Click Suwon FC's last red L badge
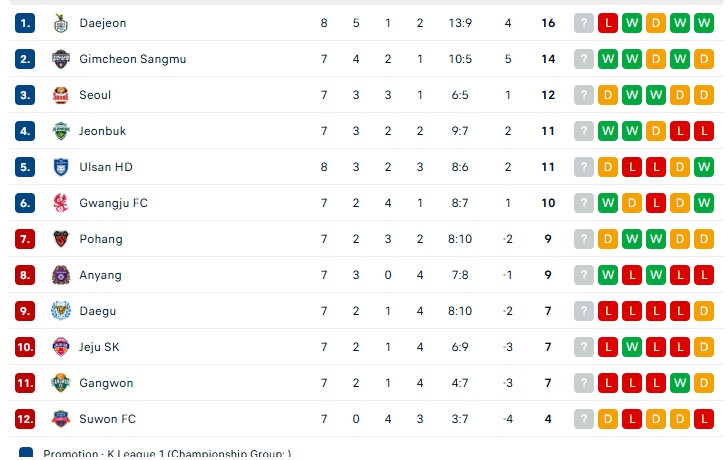The width and height of the screenshot is (728, 460). 704,419
